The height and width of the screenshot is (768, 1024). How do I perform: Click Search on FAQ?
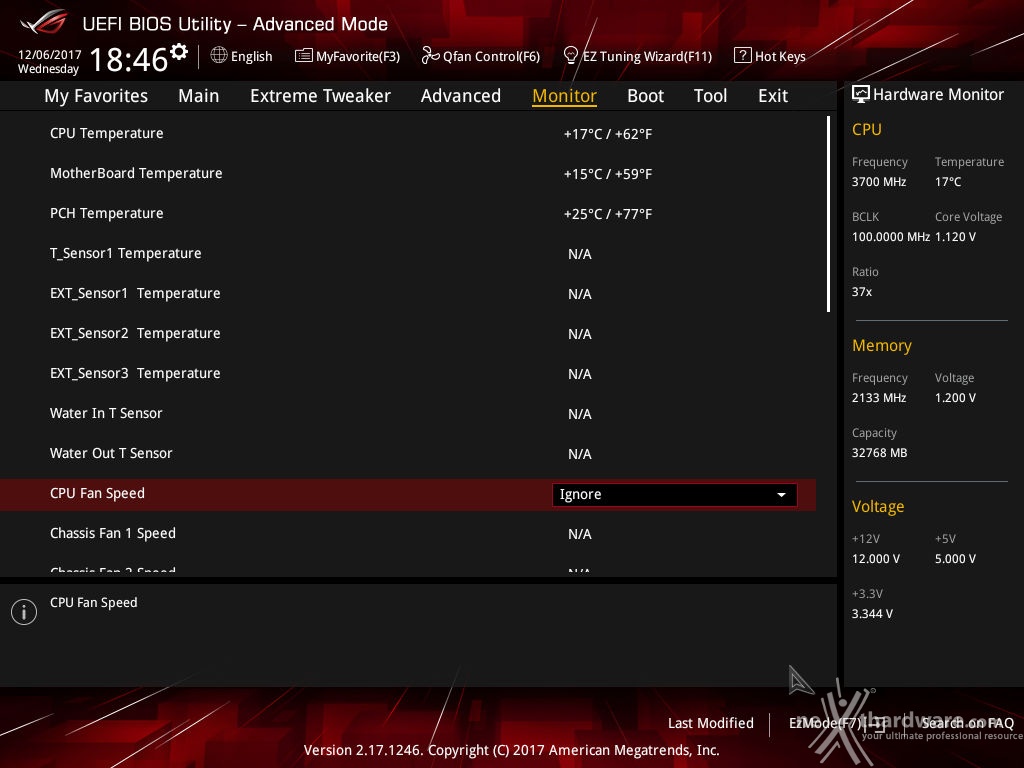tap(967, 723)
